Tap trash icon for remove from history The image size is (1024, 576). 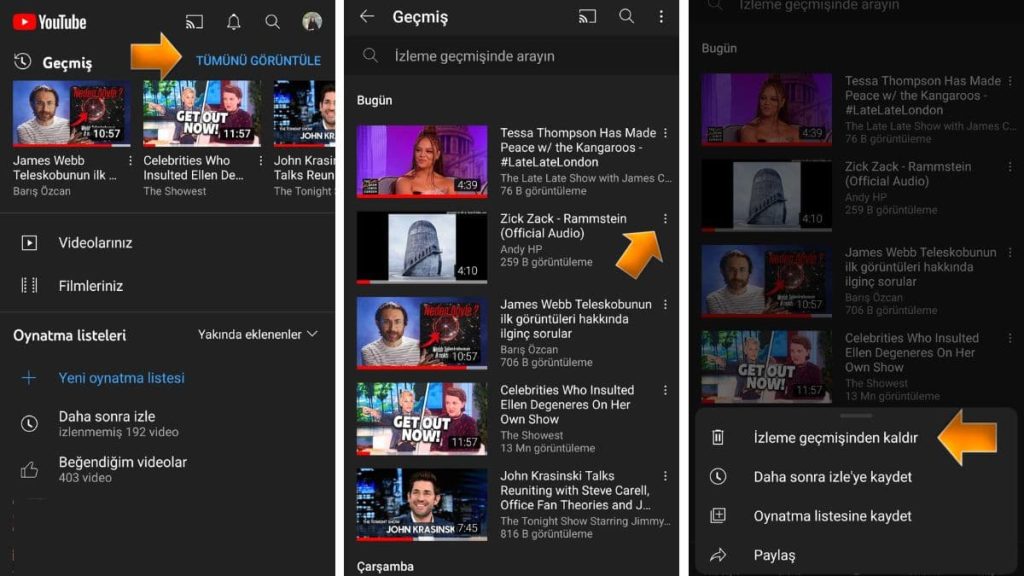point(718,437)
